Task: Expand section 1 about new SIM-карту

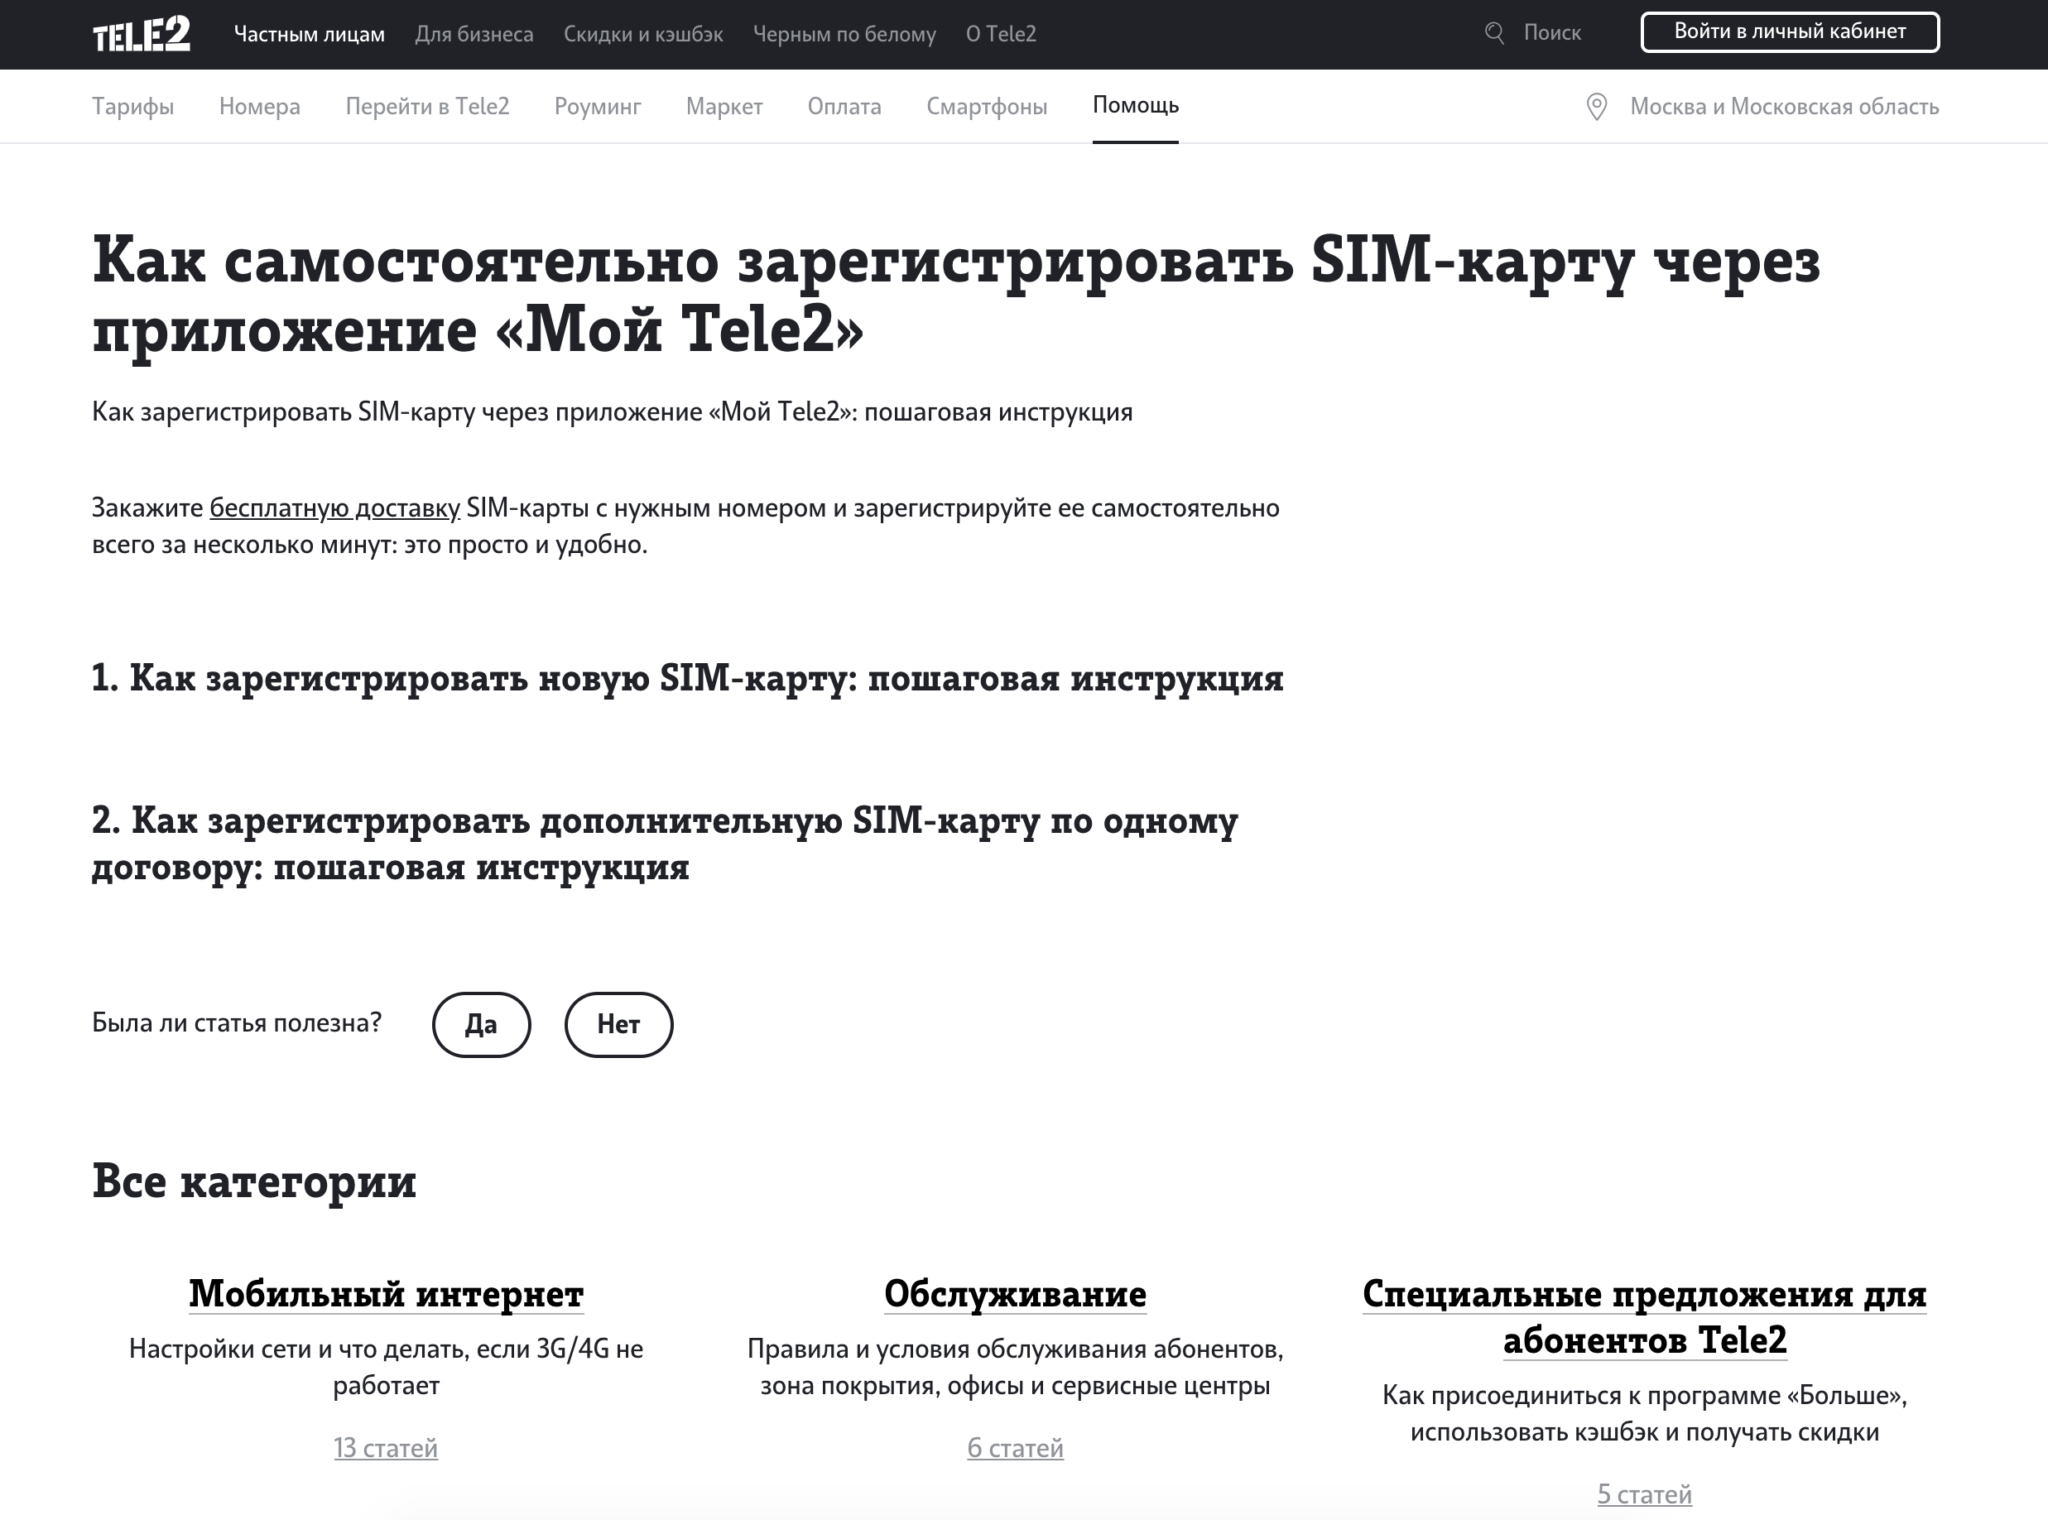Action: click(x=687, y=679)
